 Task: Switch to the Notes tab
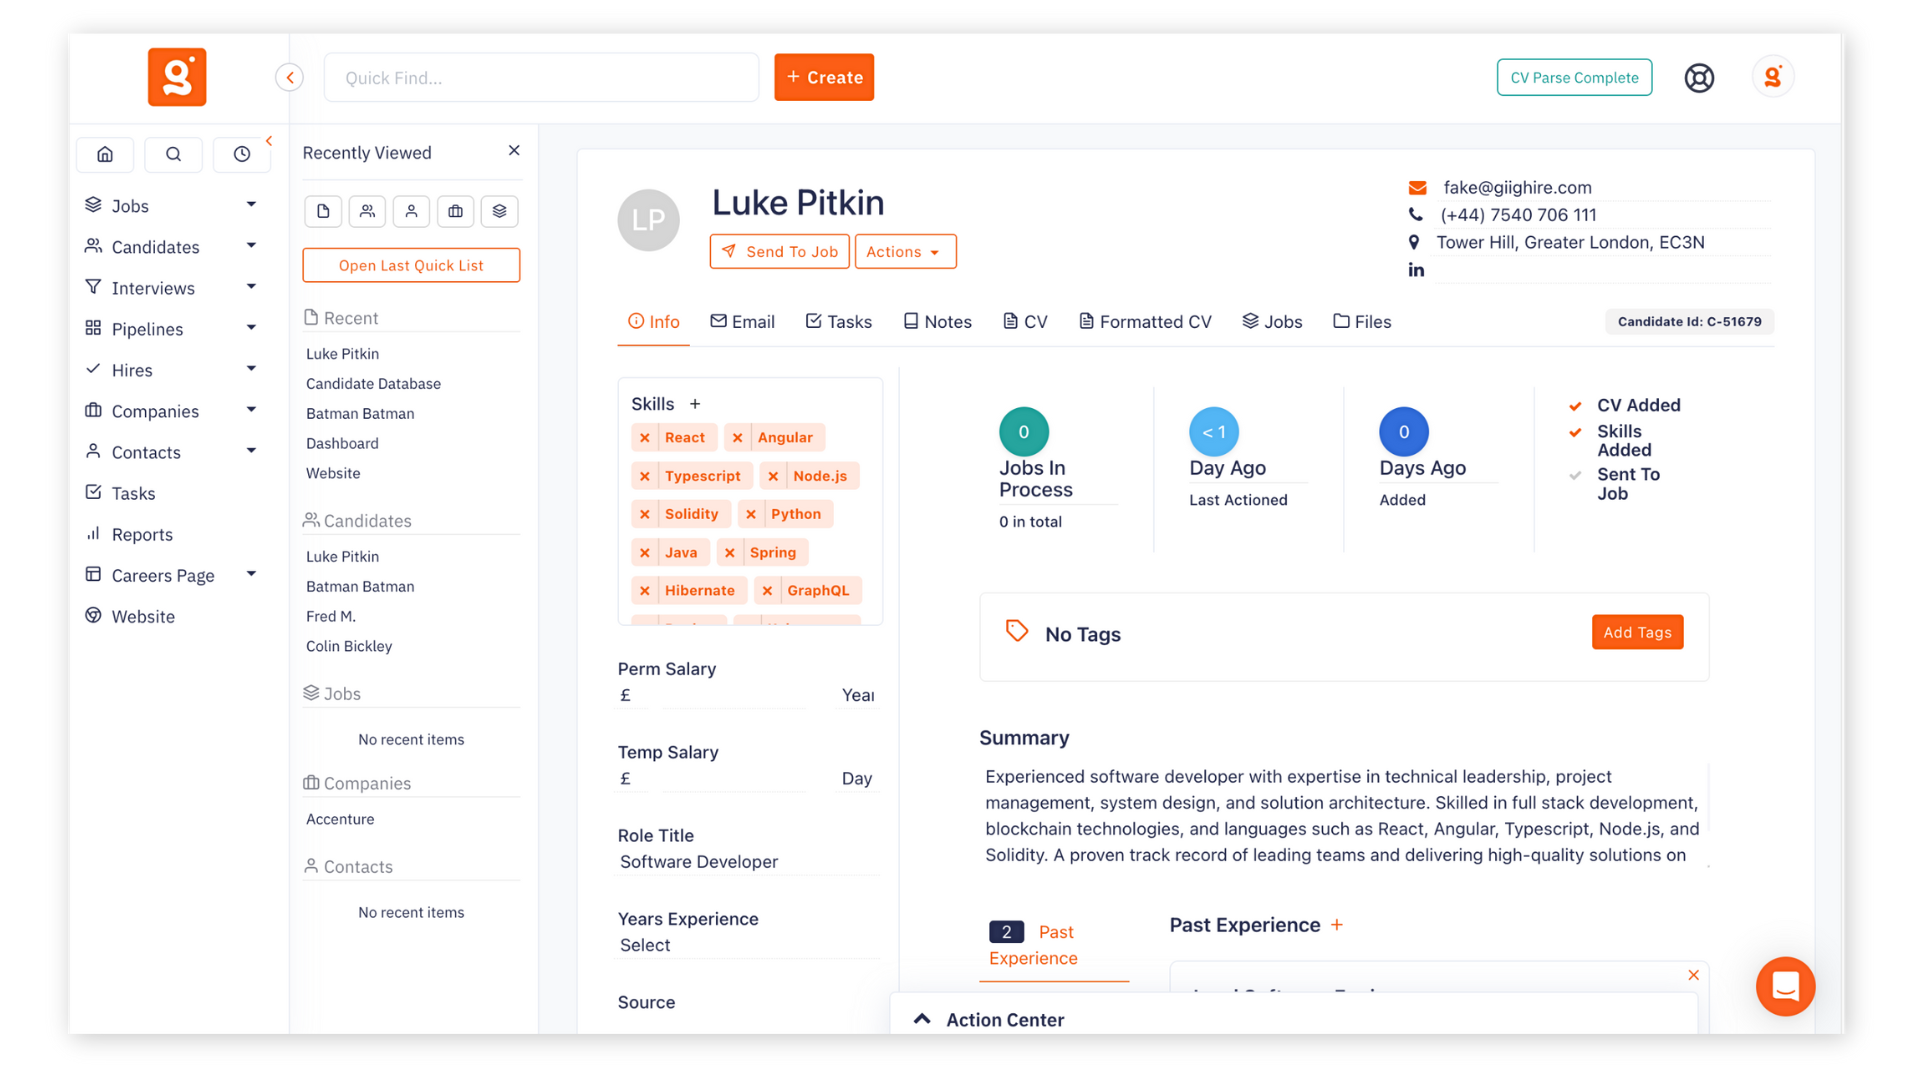point(937,321)
